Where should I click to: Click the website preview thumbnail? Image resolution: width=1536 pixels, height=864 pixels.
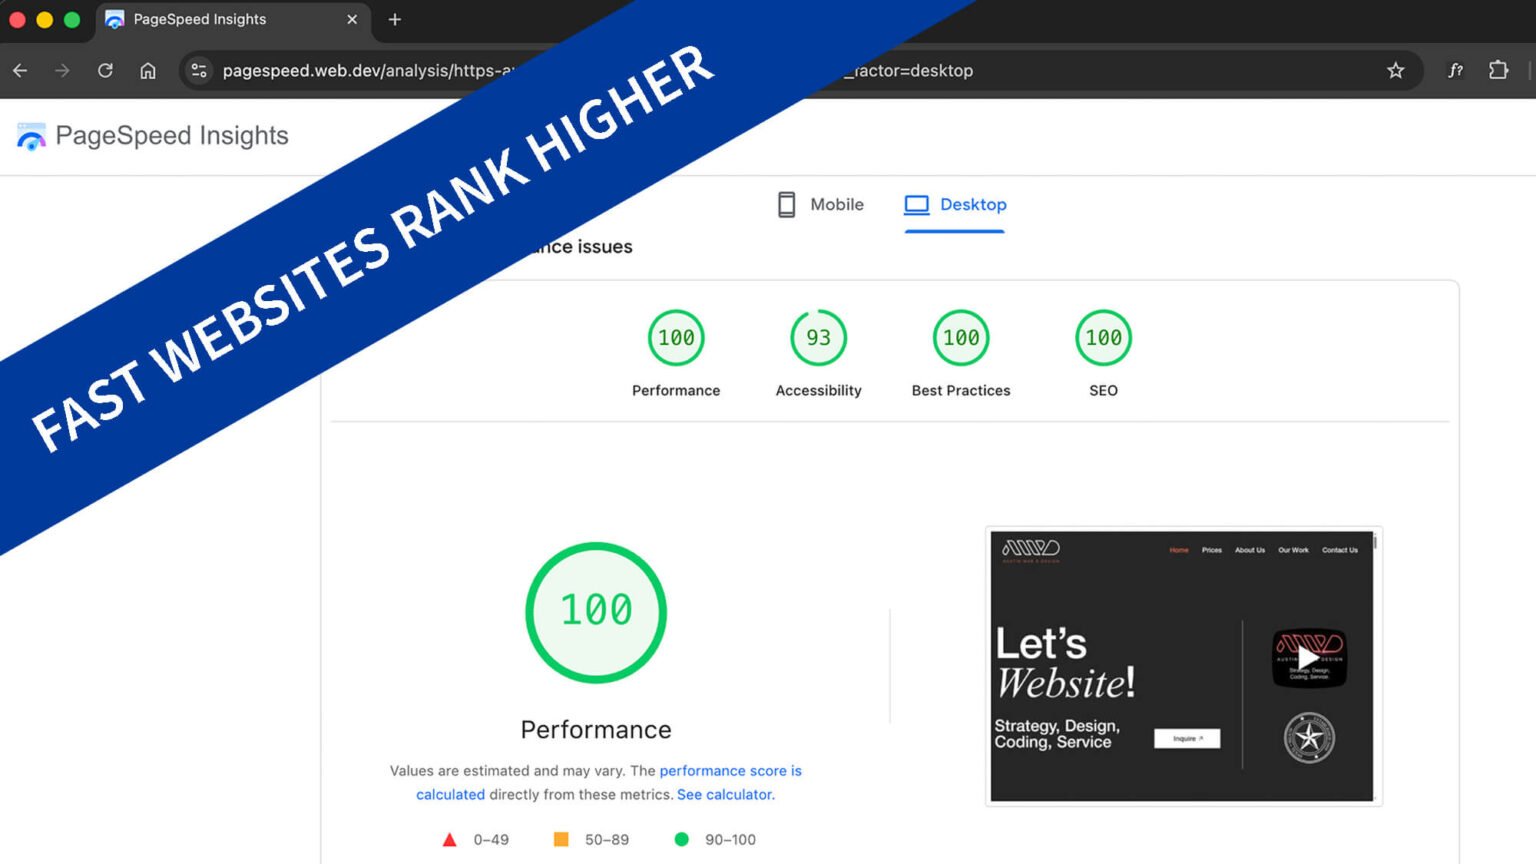(x=1183, y=665)
